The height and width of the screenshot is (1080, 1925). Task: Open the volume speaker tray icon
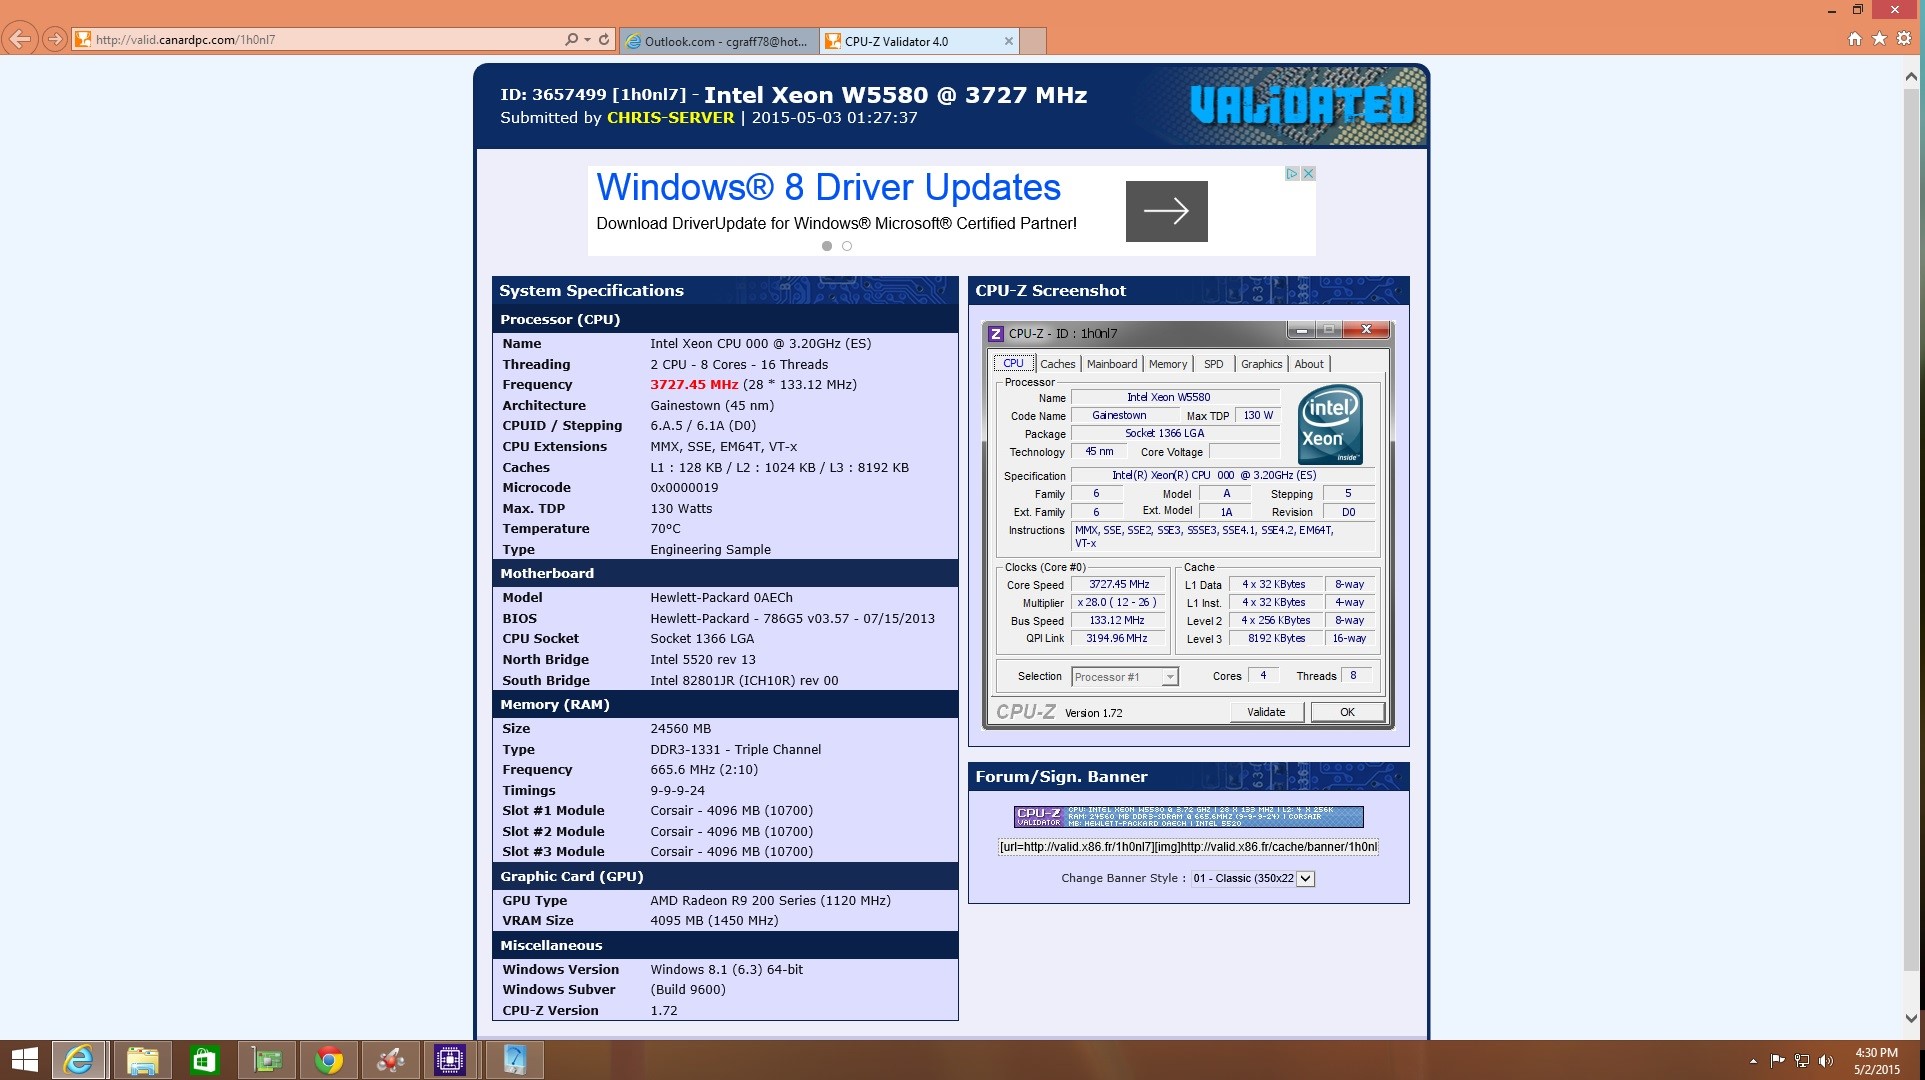pos(1826,1060)
